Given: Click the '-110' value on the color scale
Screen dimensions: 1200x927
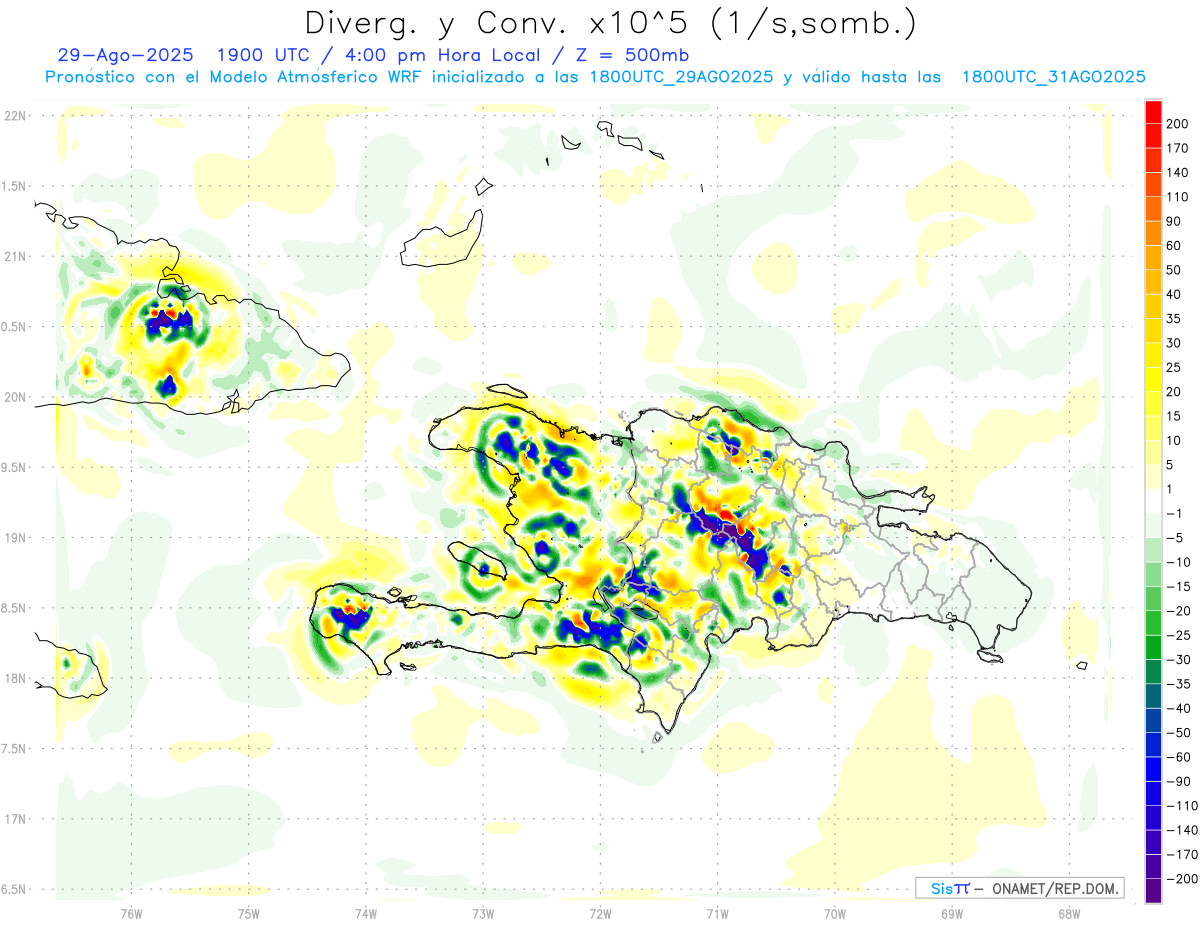Looking at the screenshot, I should (x=1181, y=806).
